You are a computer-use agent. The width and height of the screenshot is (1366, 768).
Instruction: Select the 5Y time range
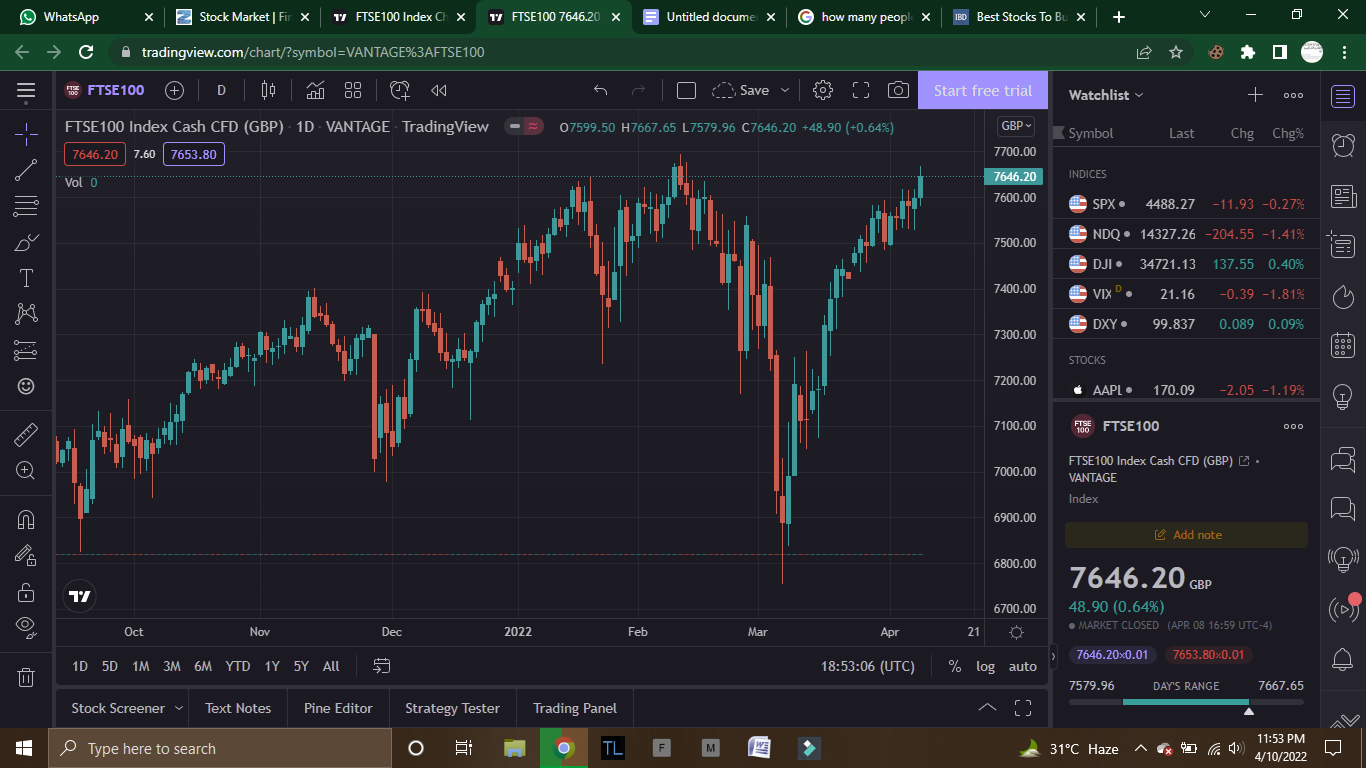(x=301, y=666)
